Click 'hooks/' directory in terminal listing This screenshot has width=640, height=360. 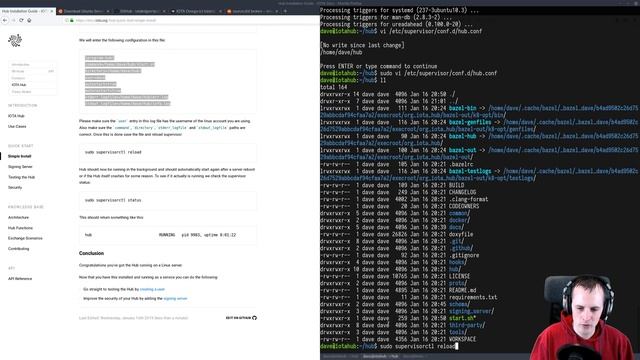click(458, 263)
